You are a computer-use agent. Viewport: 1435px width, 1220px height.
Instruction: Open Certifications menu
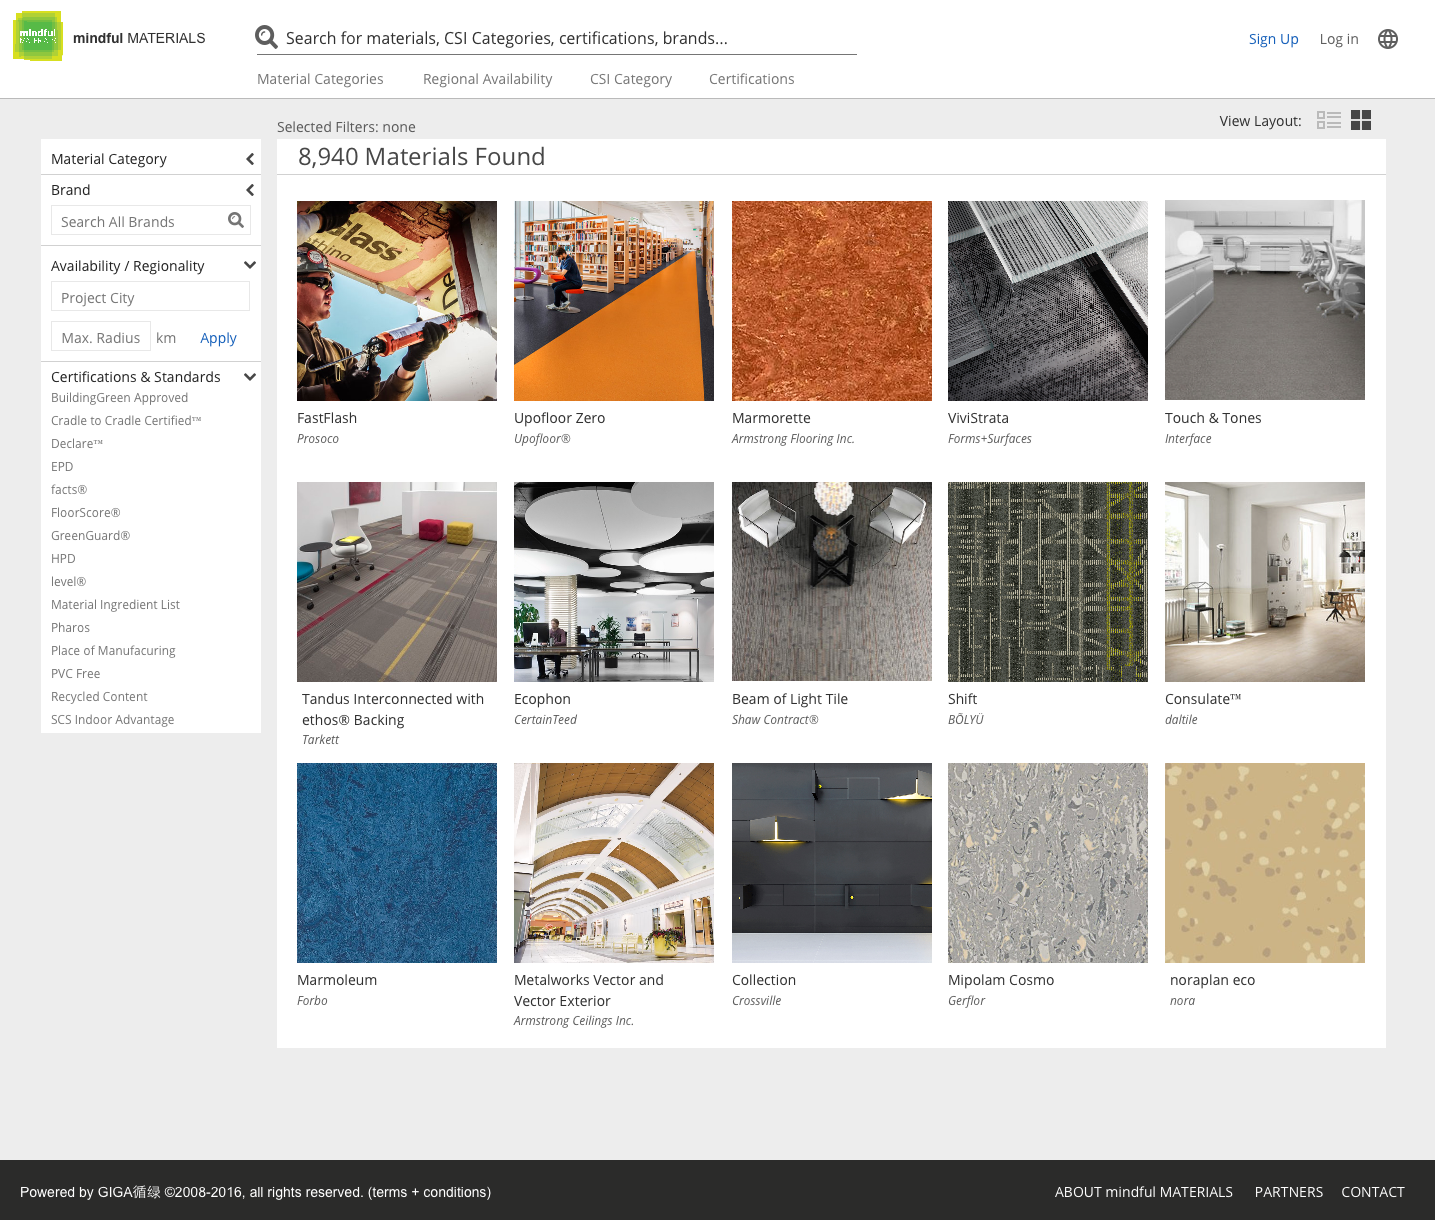pyautogui.click(x=751, y=79)
